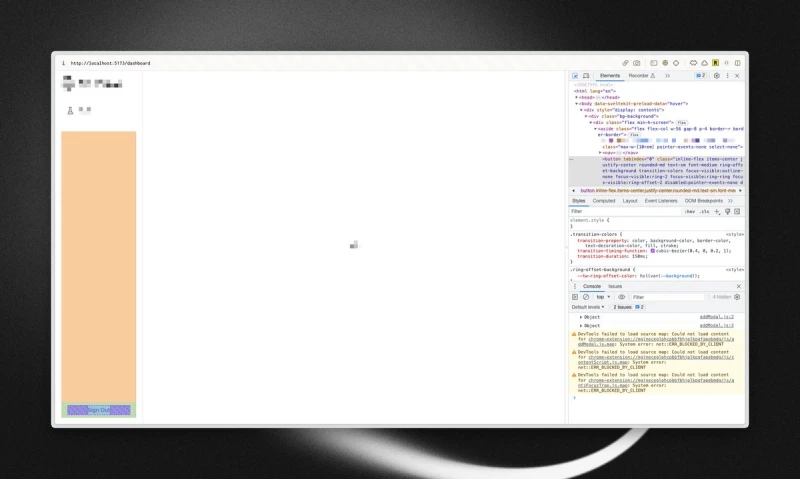Click the Sign Out button
The height and width of the screenshot is (479, 800).
(98, 410)
